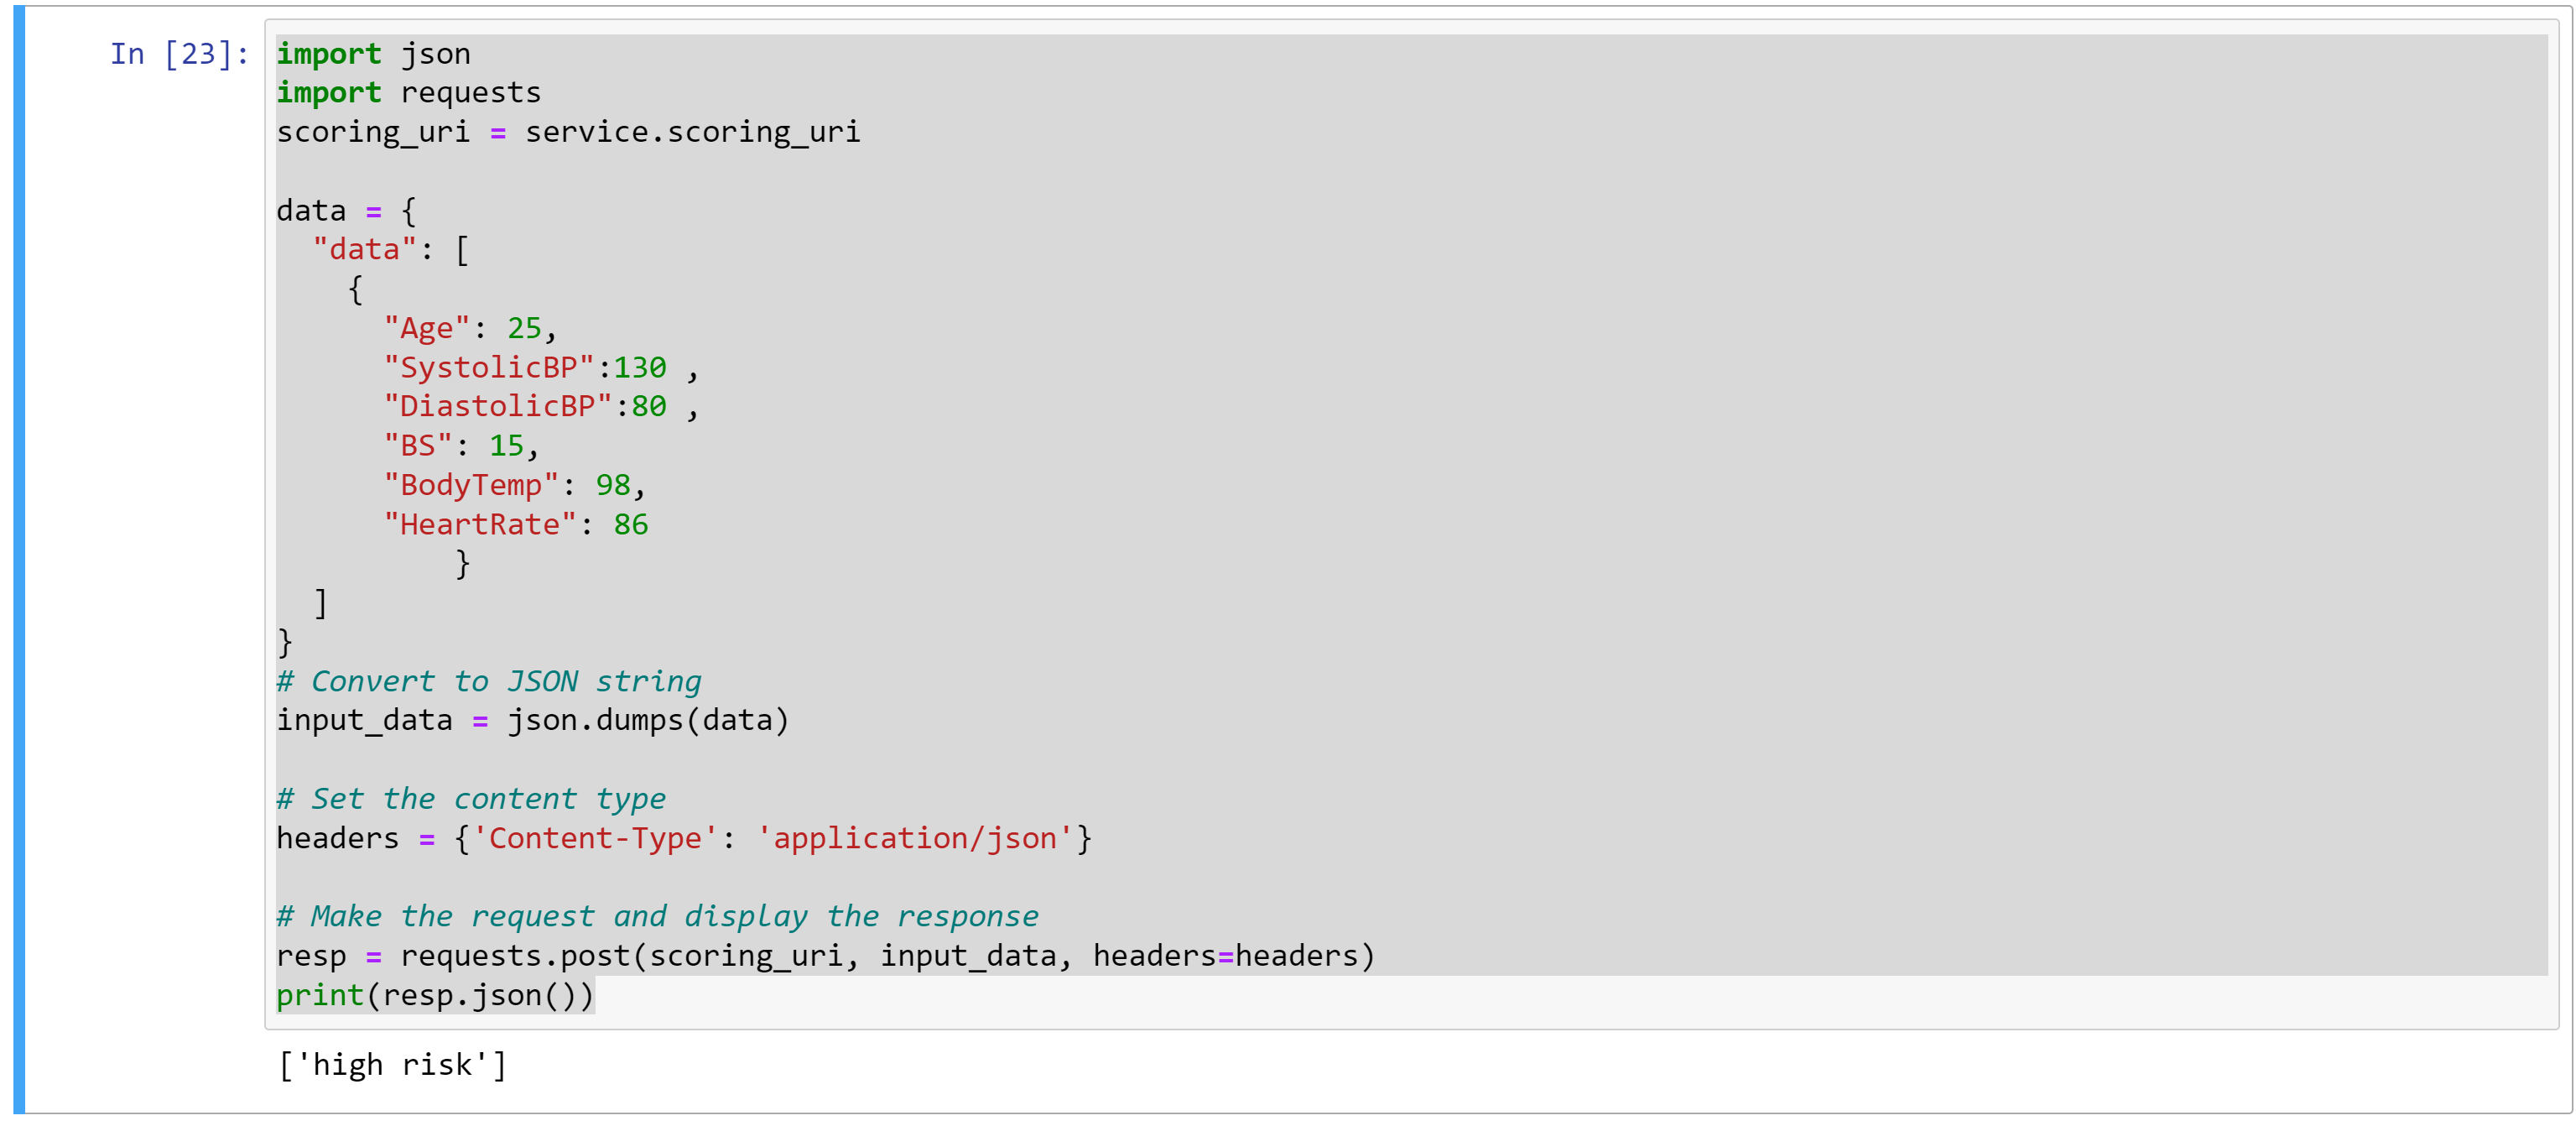The height and width of the screenshot is (1126, 2576).
Task: Click the "BS": 15 entry
Action: pyautogui.click(x=461, y=446)
